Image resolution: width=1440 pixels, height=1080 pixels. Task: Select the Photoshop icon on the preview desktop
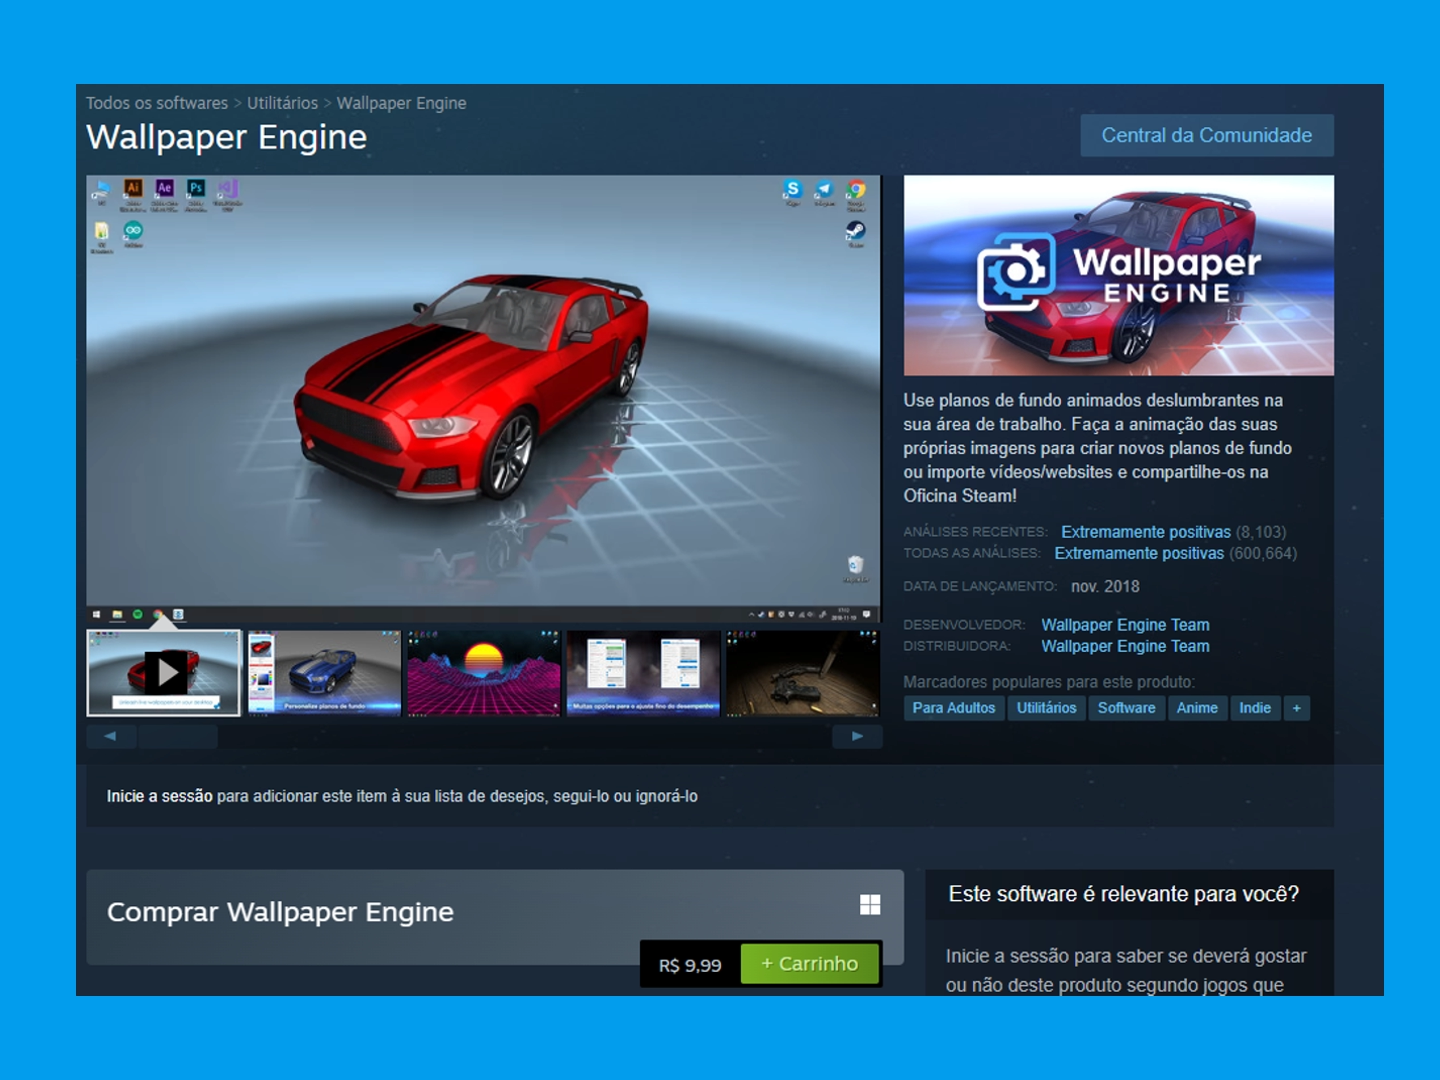196,188
